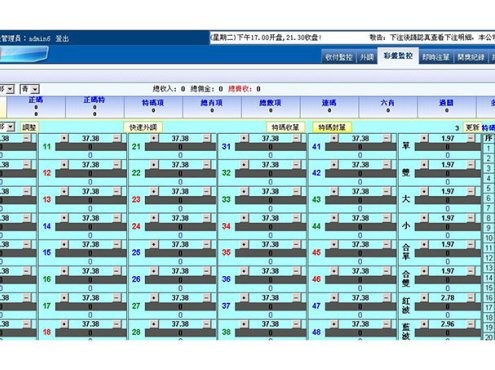Click the plus button for number 44 odds

pyautogui.click(x=334, y=218)
